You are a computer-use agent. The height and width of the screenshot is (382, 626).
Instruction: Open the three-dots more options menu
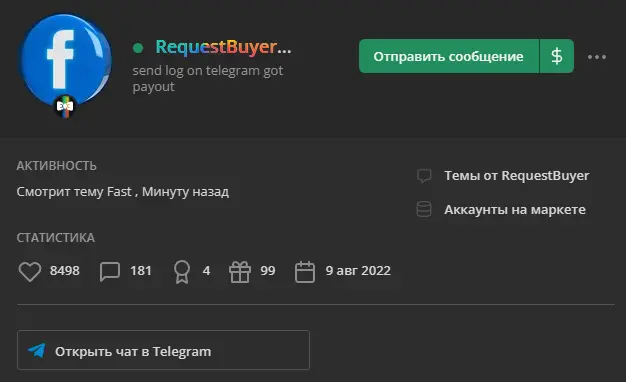pyautogui.click(x=597, y=57)
